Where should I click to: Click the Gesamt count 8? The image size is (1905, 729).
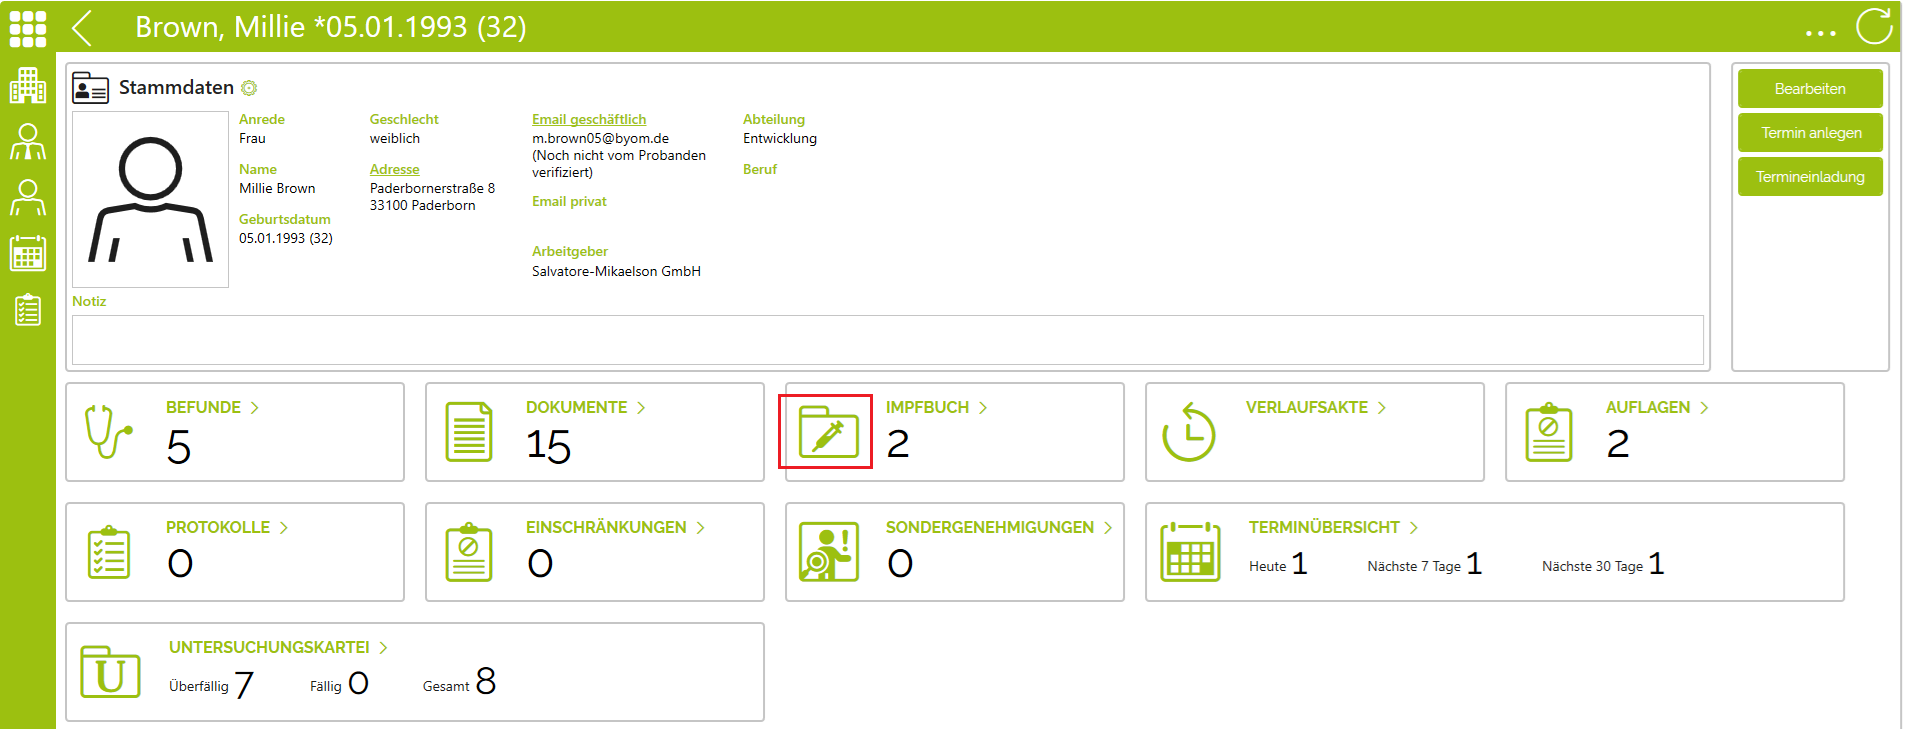point(486,682)
